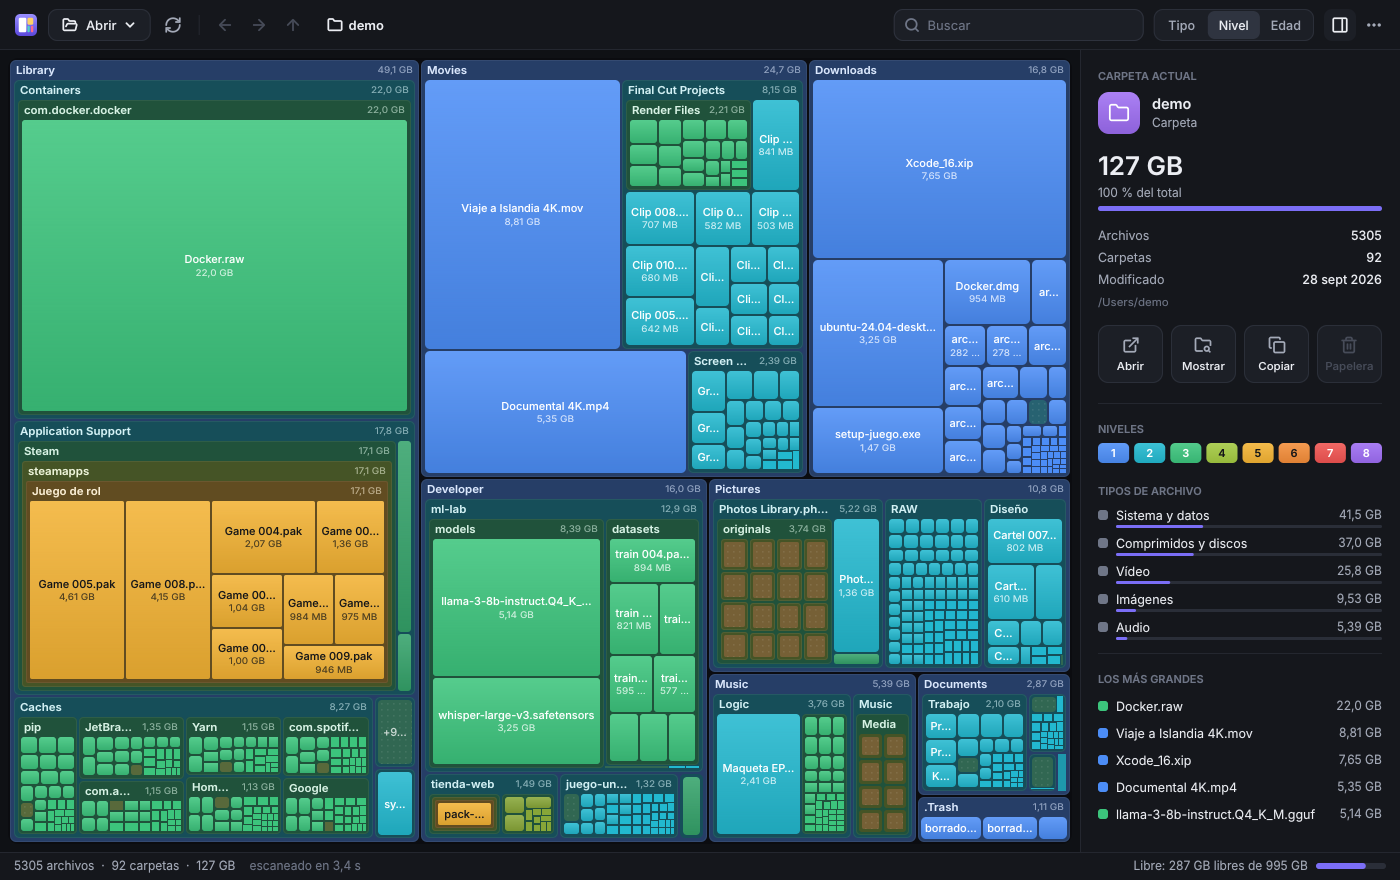Toggle the sidebar panel icon
Screen dimensions: 1400x880
(1340, 25)
